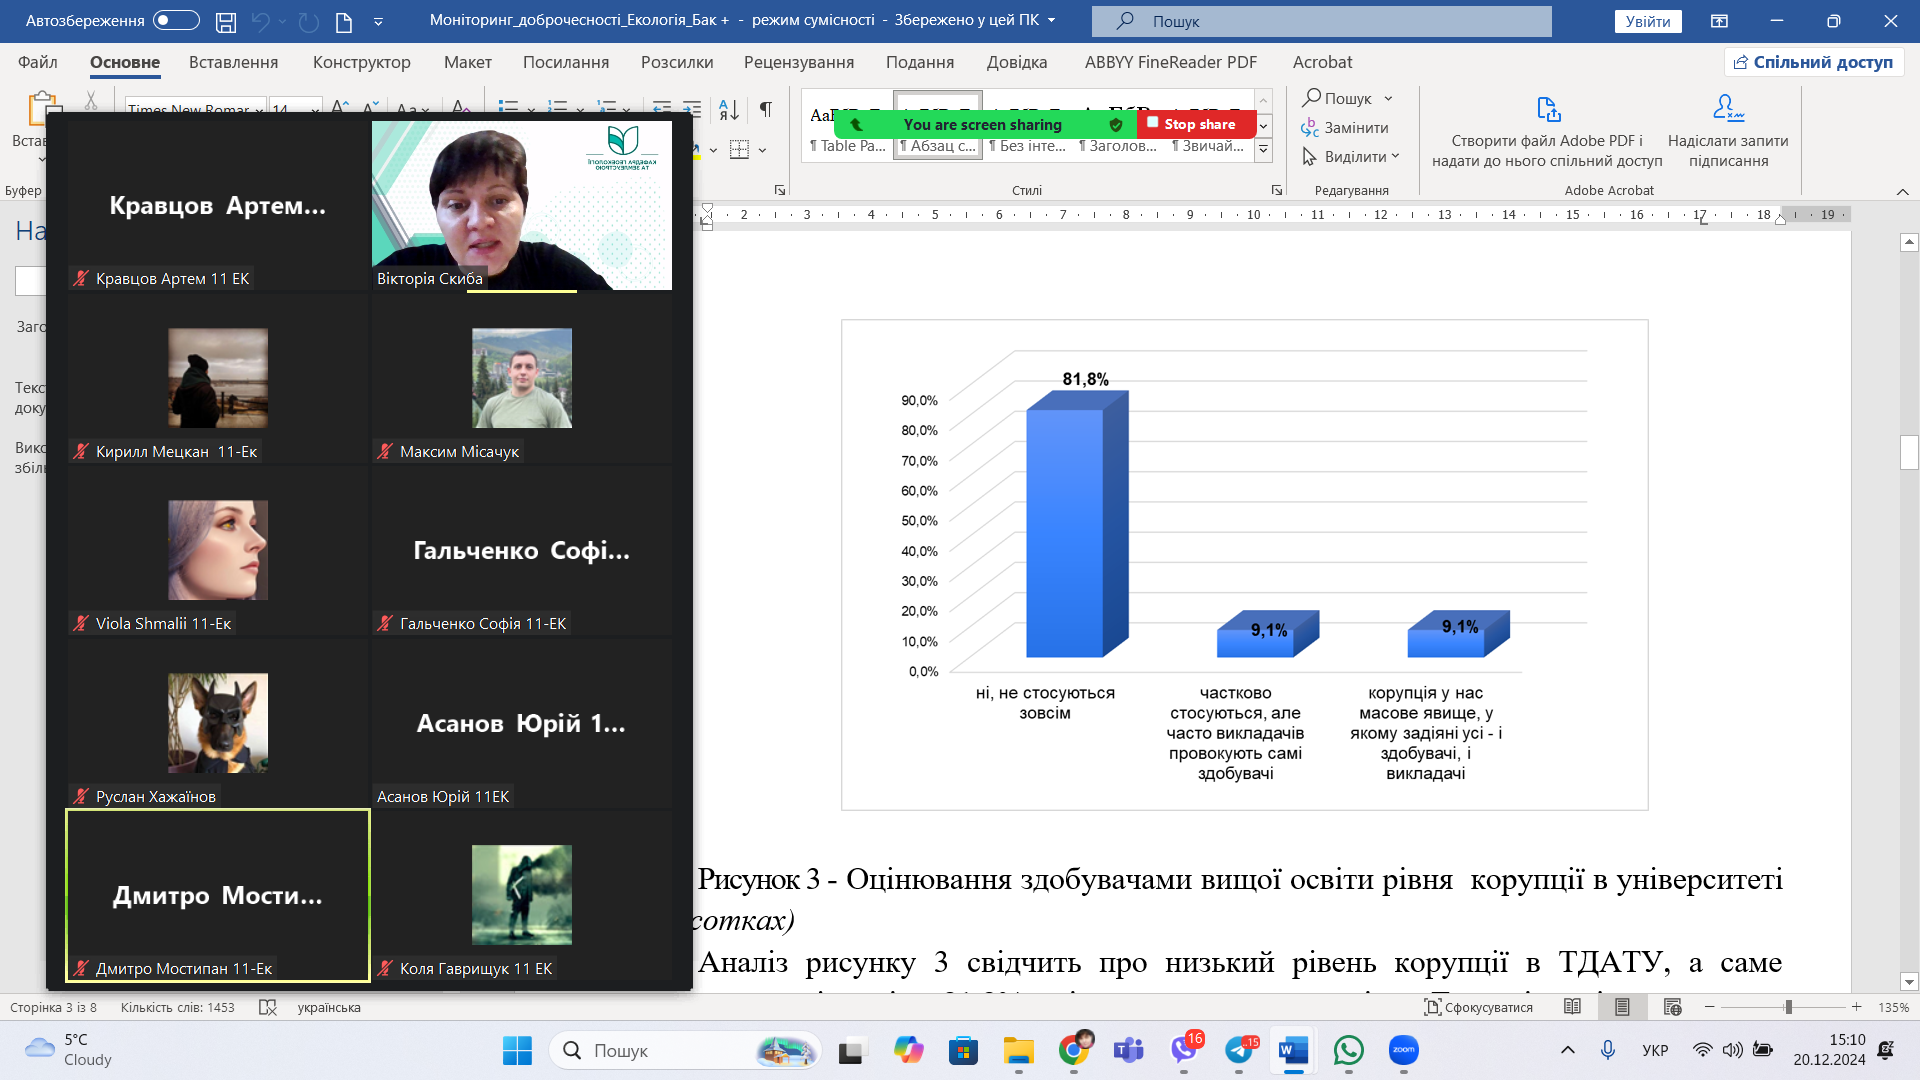Click the Undo icon

[262, 20]
